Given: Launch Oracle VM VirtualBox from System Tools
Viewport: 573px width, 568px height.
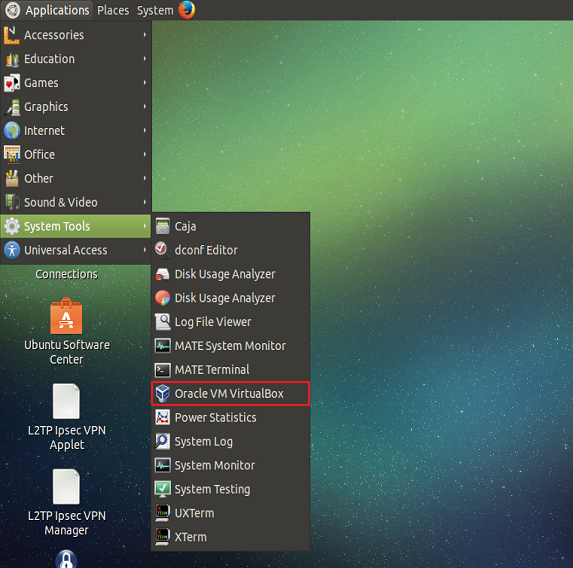Looking at the screenshot, I should 230,394.
